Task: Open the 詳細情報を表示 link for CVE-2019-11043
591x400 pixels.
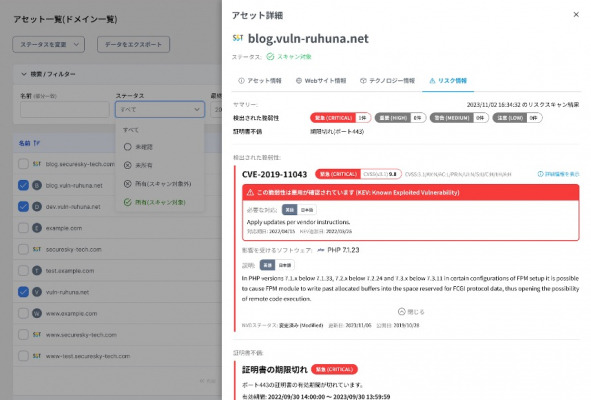Action: coord(558,174)
